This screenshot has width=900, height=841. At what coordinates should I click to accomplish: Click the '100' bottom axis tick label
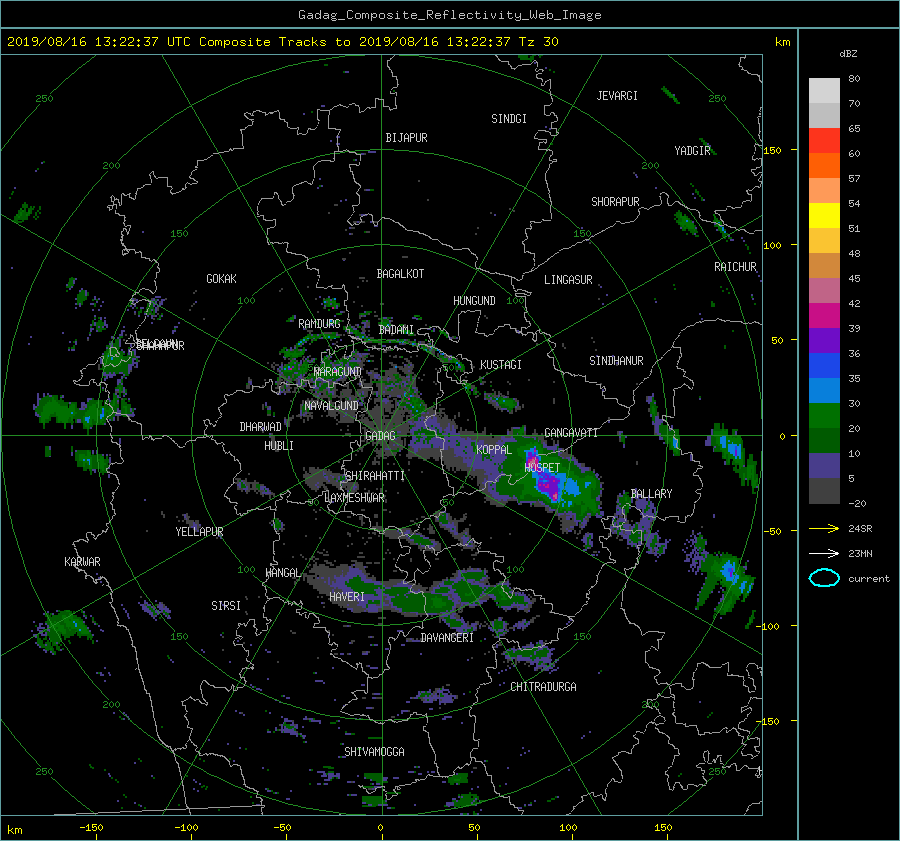pos(568,827)
